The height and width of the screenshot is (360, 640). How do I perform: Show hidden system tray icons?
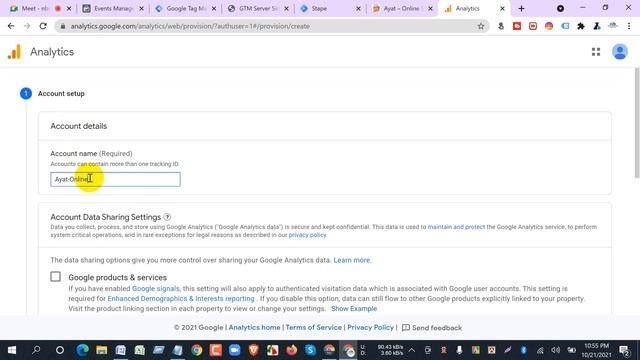coord(411,350)
